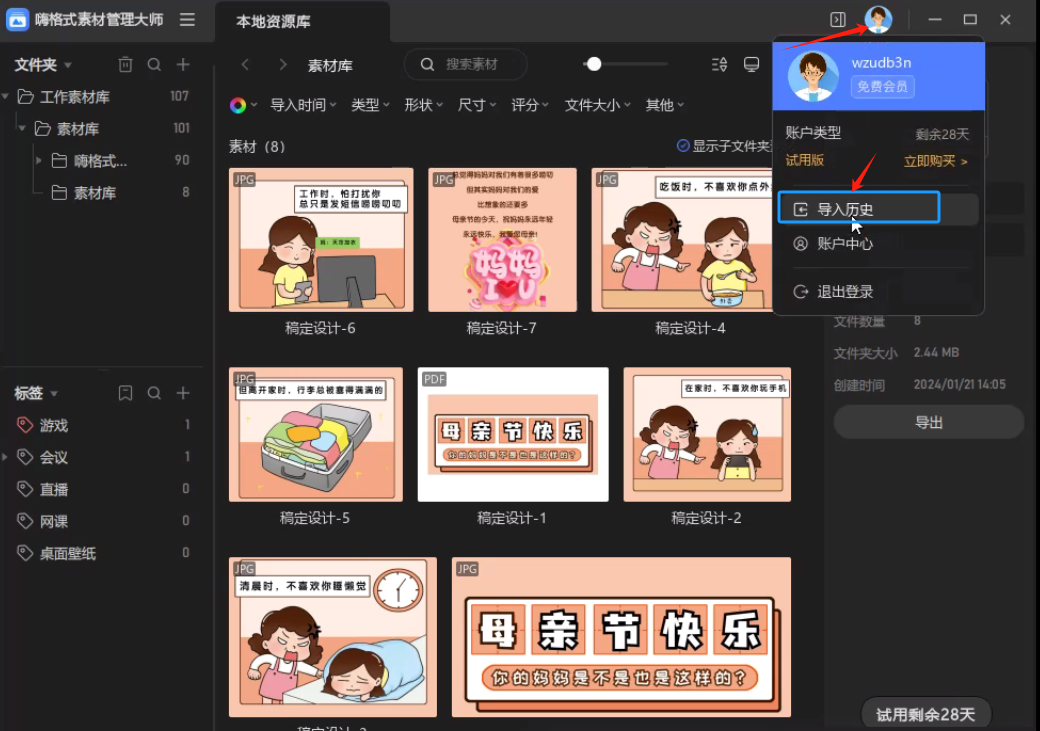Open the 形状 filter dropdown
The image size is (1040, 731).
click(x=423, y=105)
